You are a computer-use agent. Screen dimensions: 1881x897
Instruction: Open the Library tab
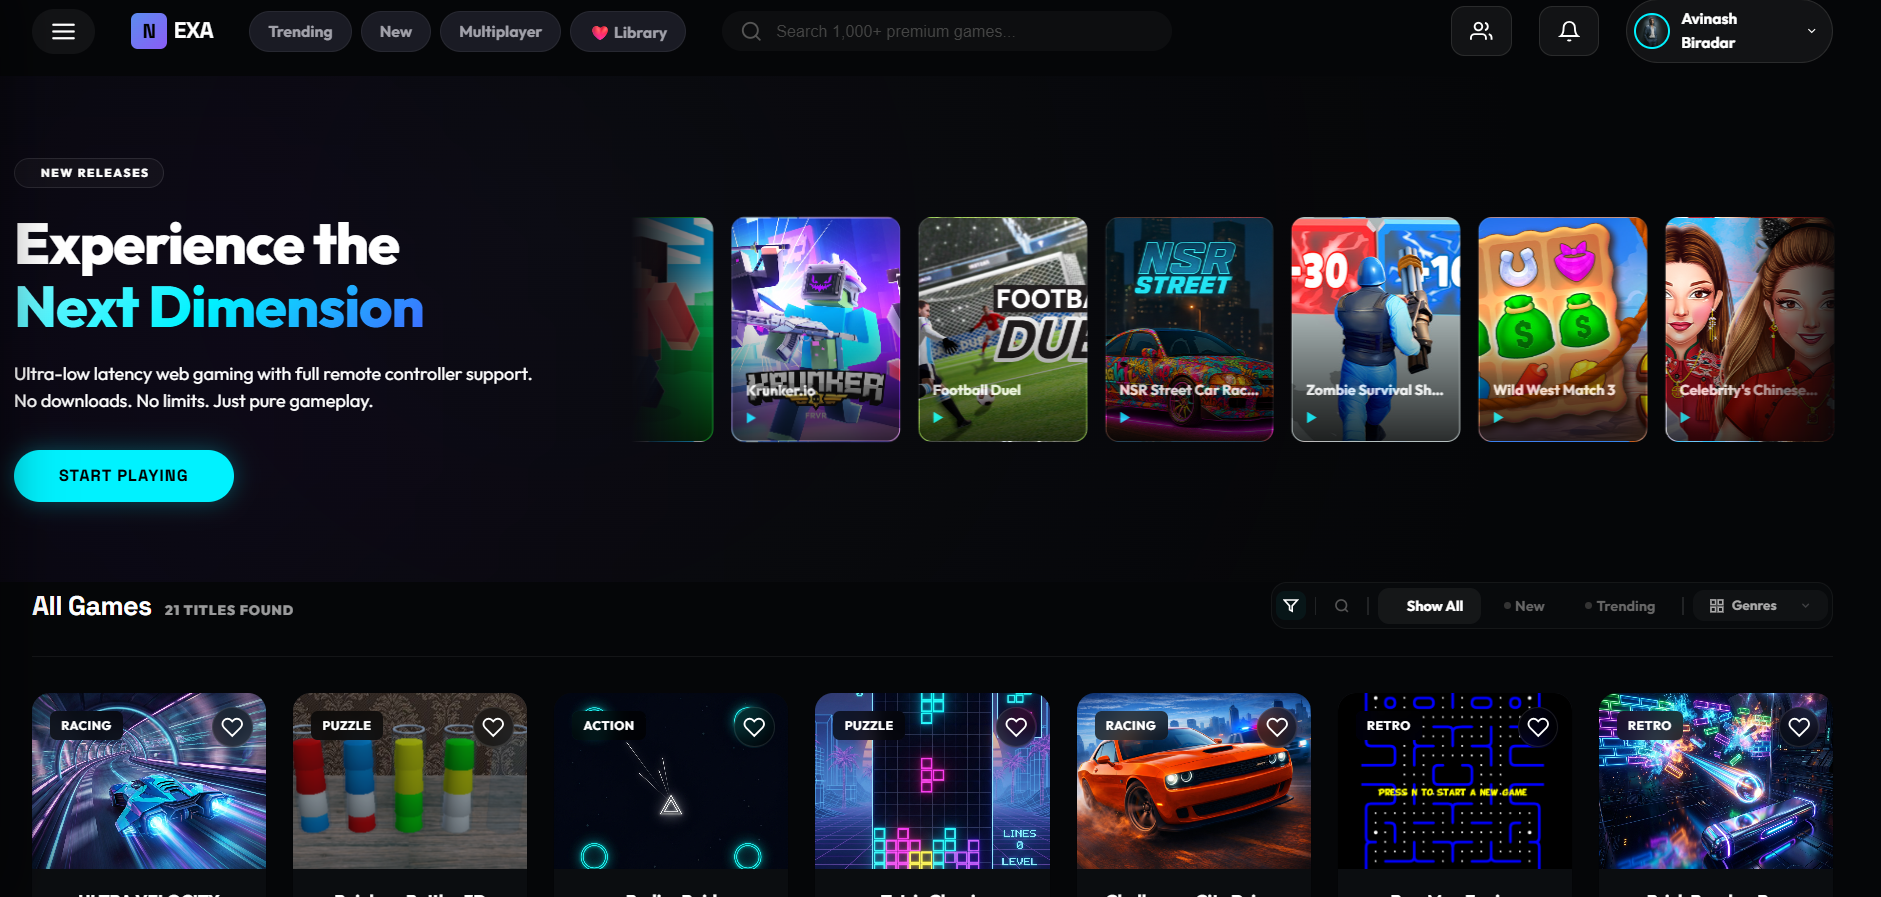pos(628,32)
